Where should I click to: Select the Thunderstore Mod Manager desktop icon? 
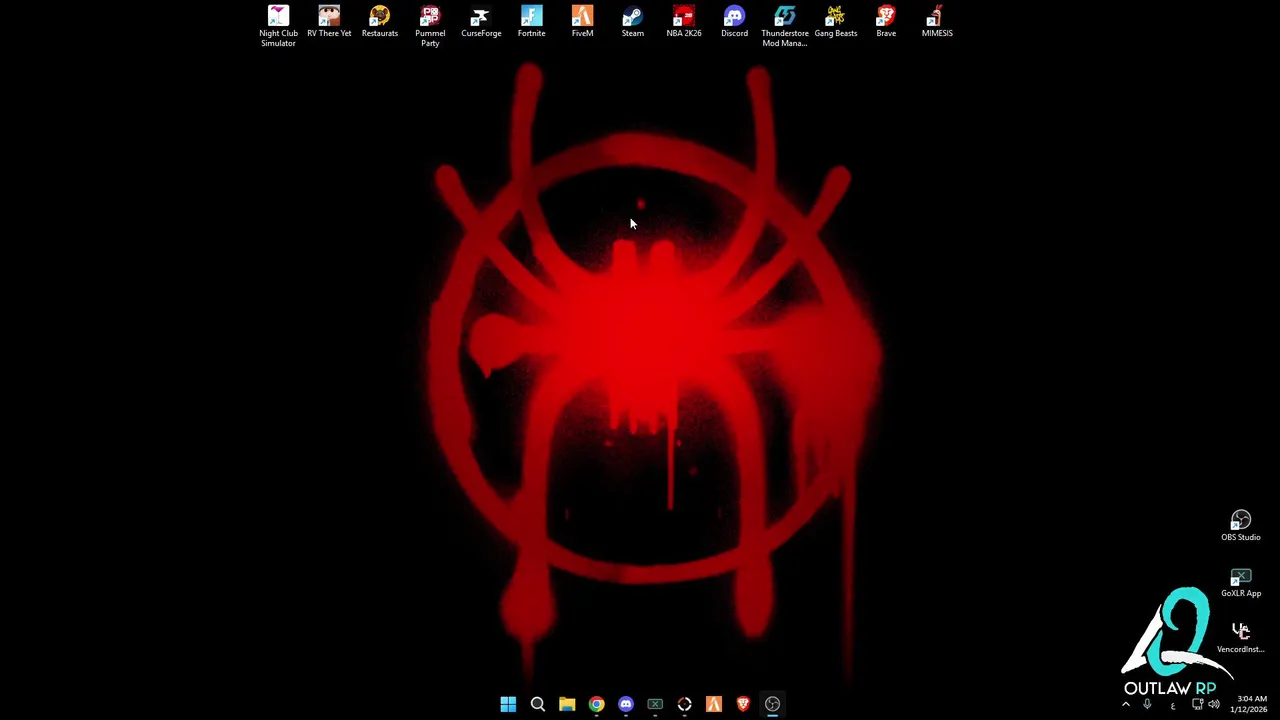pos(785,26)
